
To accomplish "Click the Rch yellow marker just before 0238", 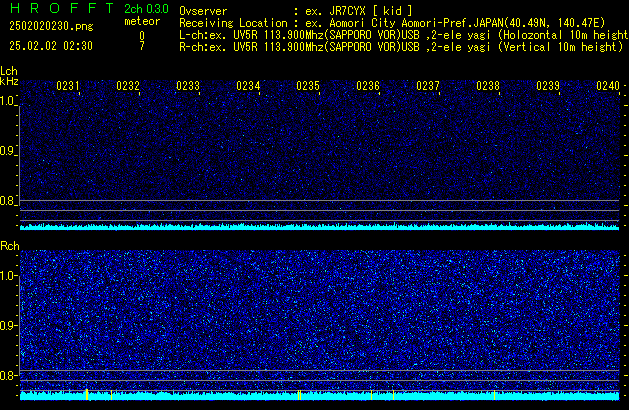I will point(495,395).
